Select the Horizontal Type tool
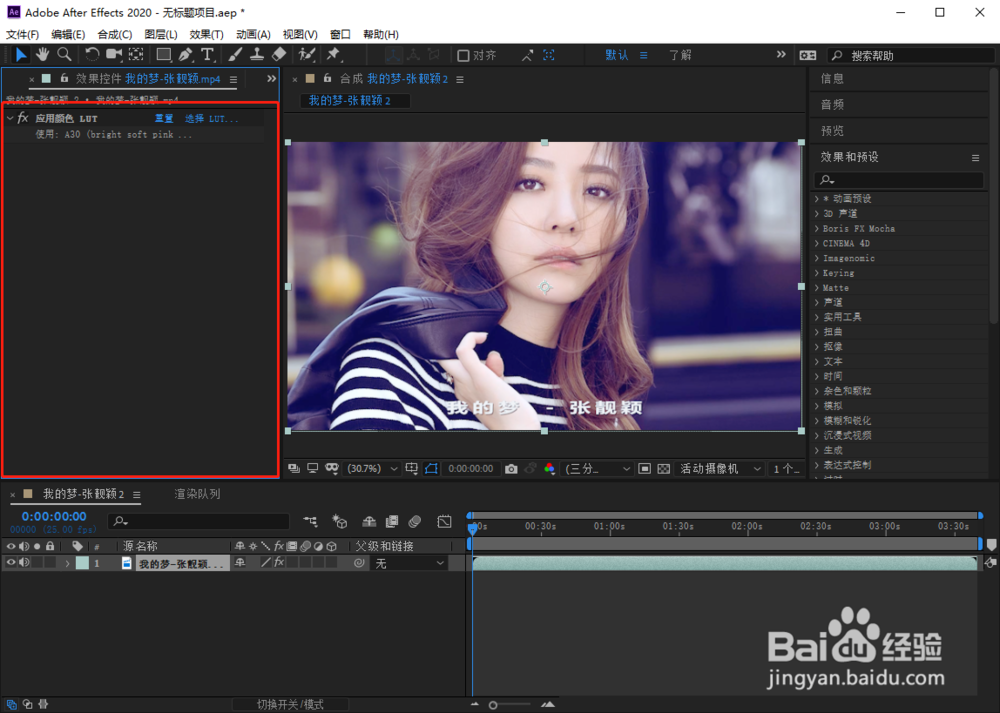The width and height of the screenshot is (1000, 713). [x=207, y=55]
